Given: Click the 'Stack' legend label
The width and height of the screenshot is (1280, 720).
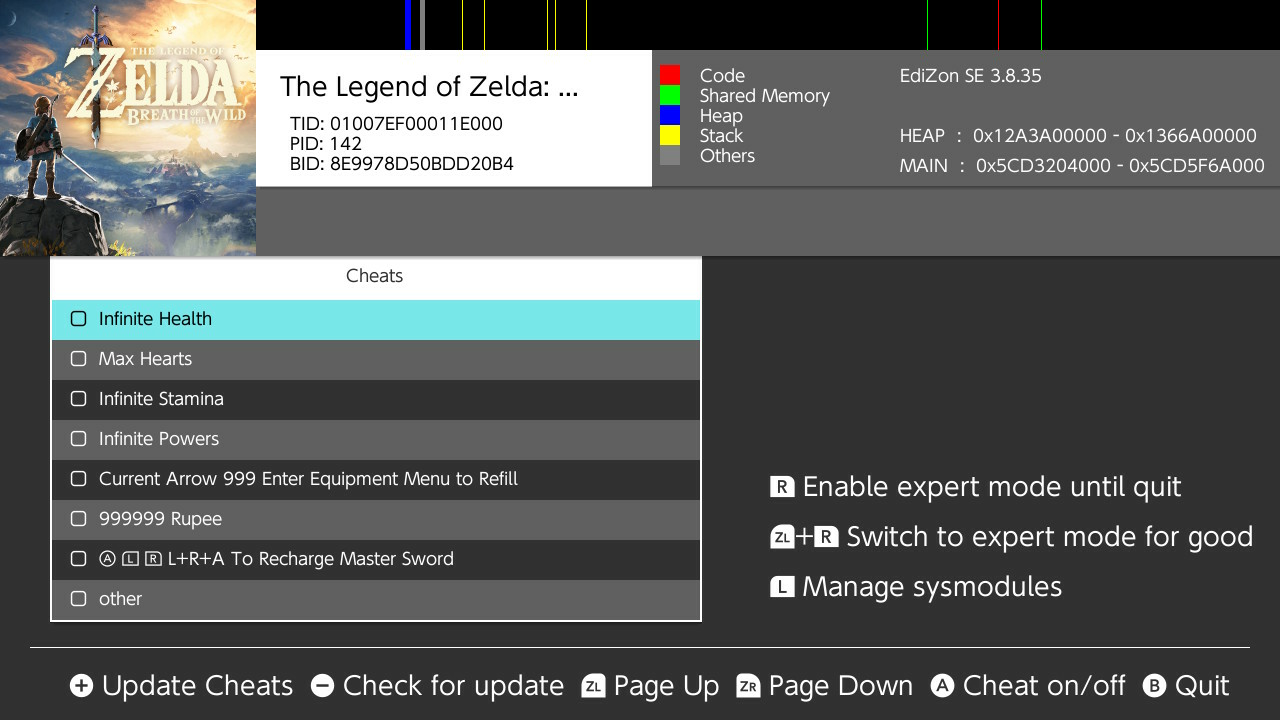Looking at the screenshot, I should click(721, 136).
